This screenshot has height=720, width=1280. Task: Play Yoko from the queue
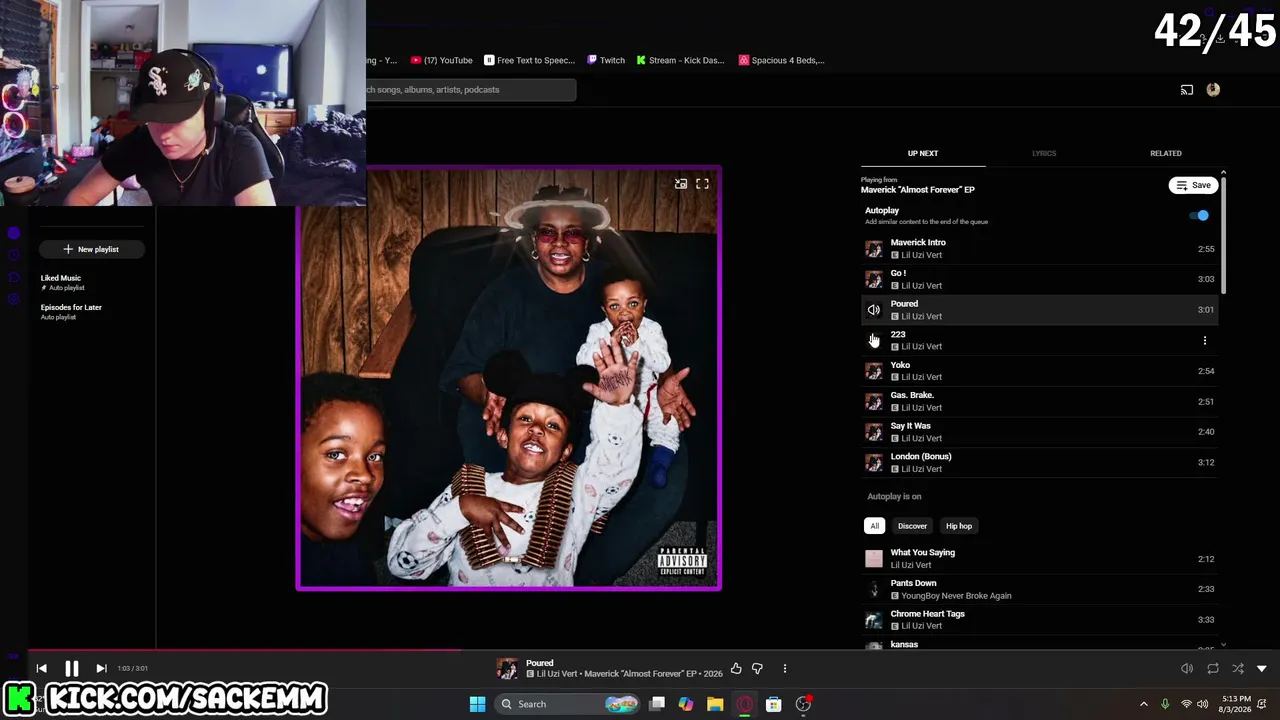tap(1040, 371)
